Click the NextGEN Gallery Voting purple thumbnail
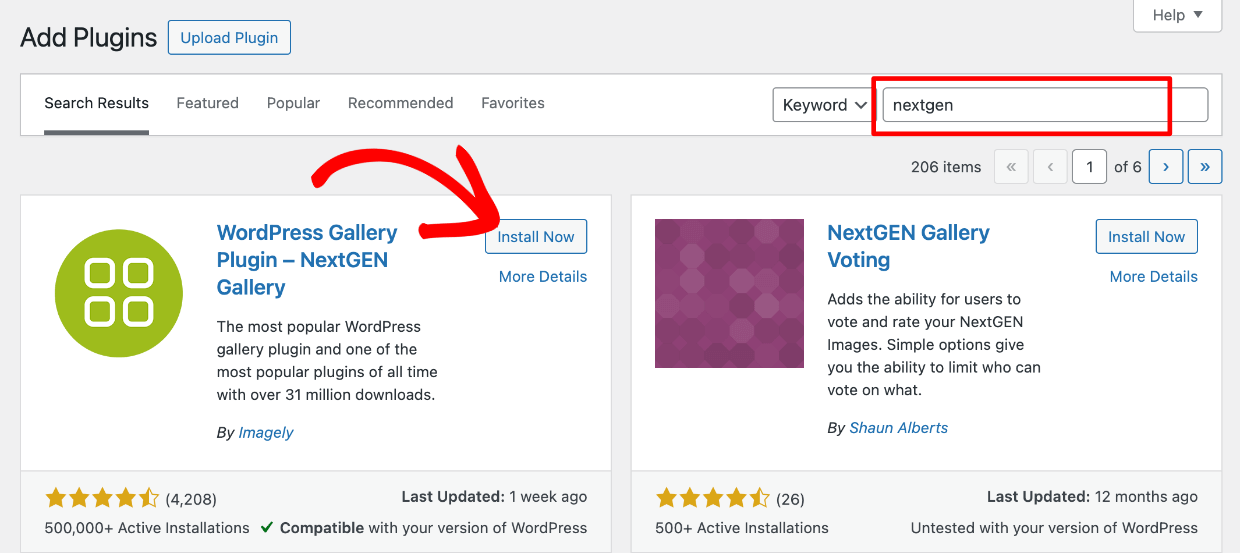The image size is (1240, 553). tap(729, 294)
